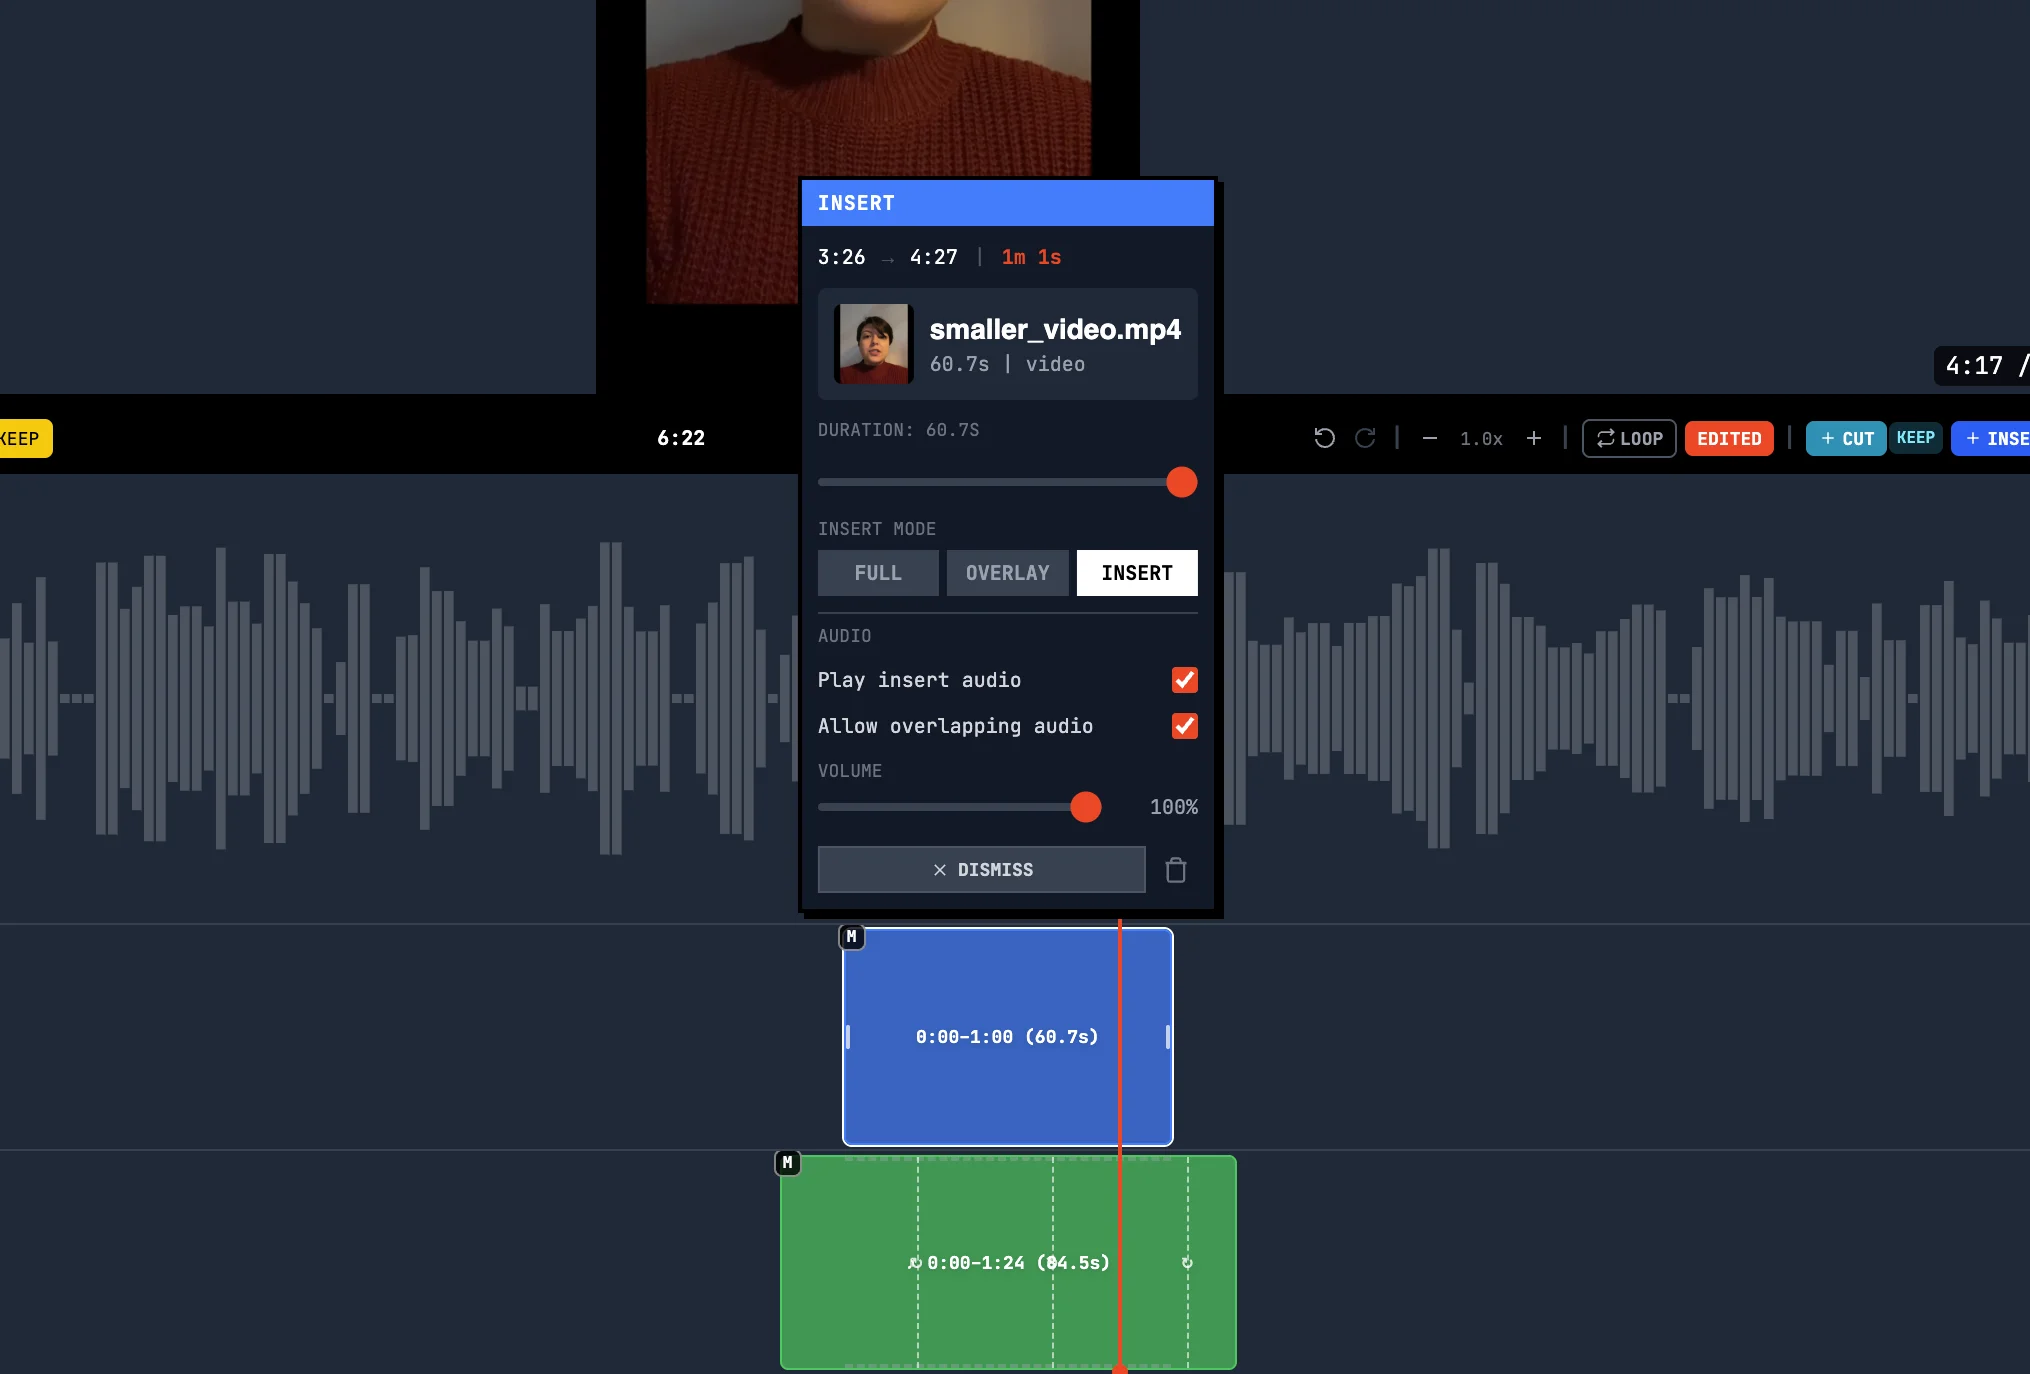Adjust the volume slider handle
Screen dimensions: 2030x1374
[x=1086, y=807]
